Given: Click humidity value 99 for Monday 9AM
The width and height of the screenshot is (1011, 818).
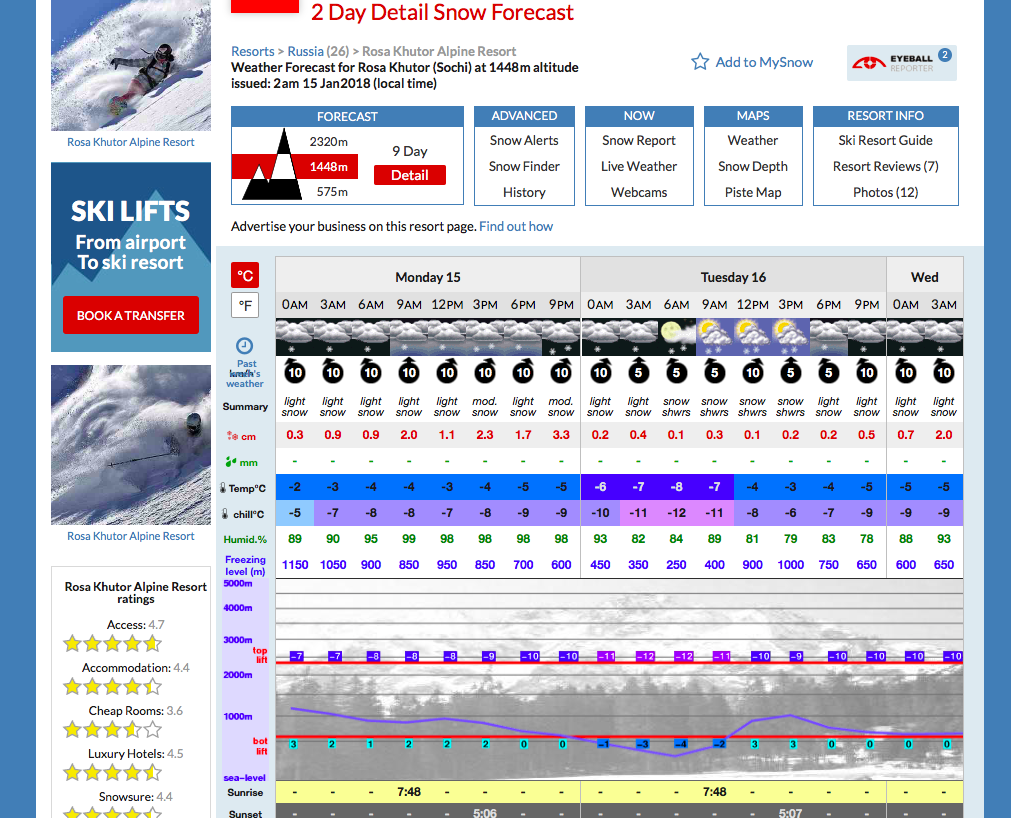Looking at the screenshot, I should (409, 539).
